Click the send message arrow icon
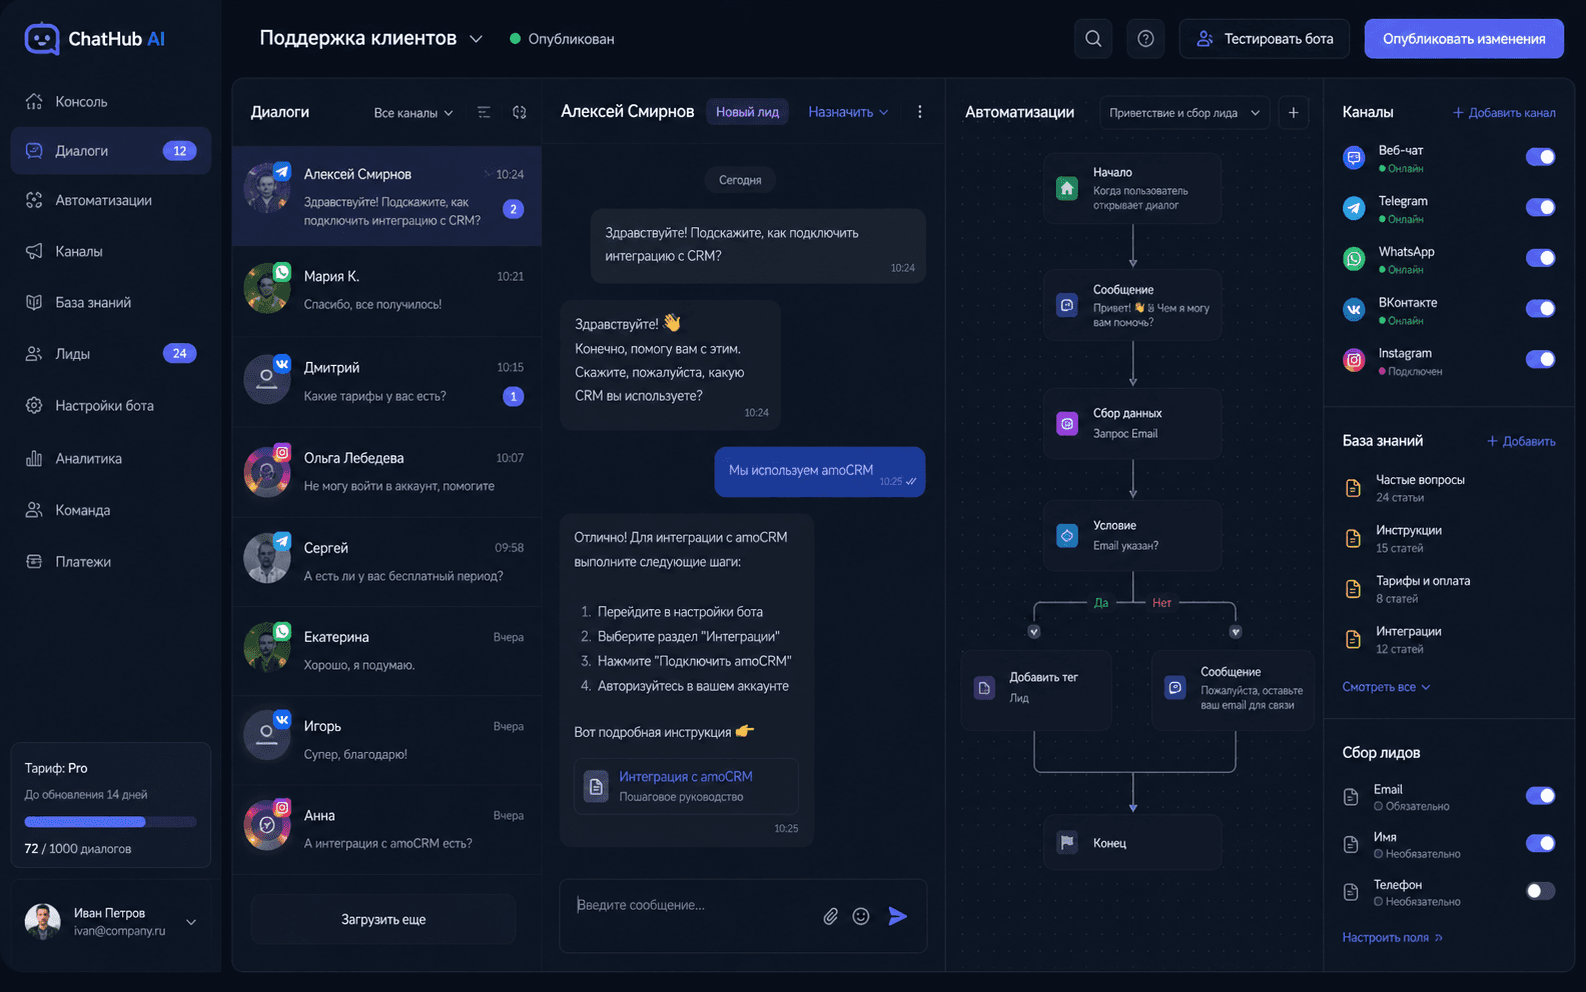1586x992 pixels. [897, 916]
